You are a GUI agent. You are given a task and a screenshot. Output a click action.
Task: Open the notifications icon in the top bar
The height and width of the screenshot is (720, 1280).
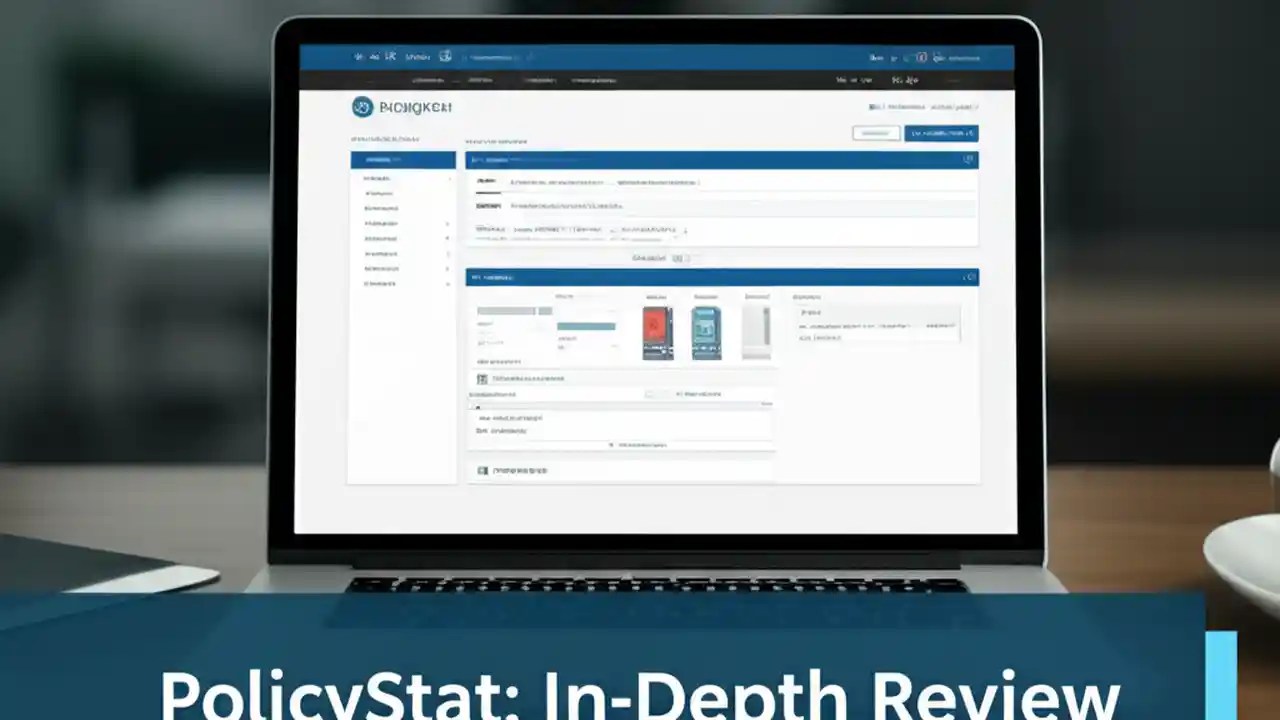click(x=921, y=57)
